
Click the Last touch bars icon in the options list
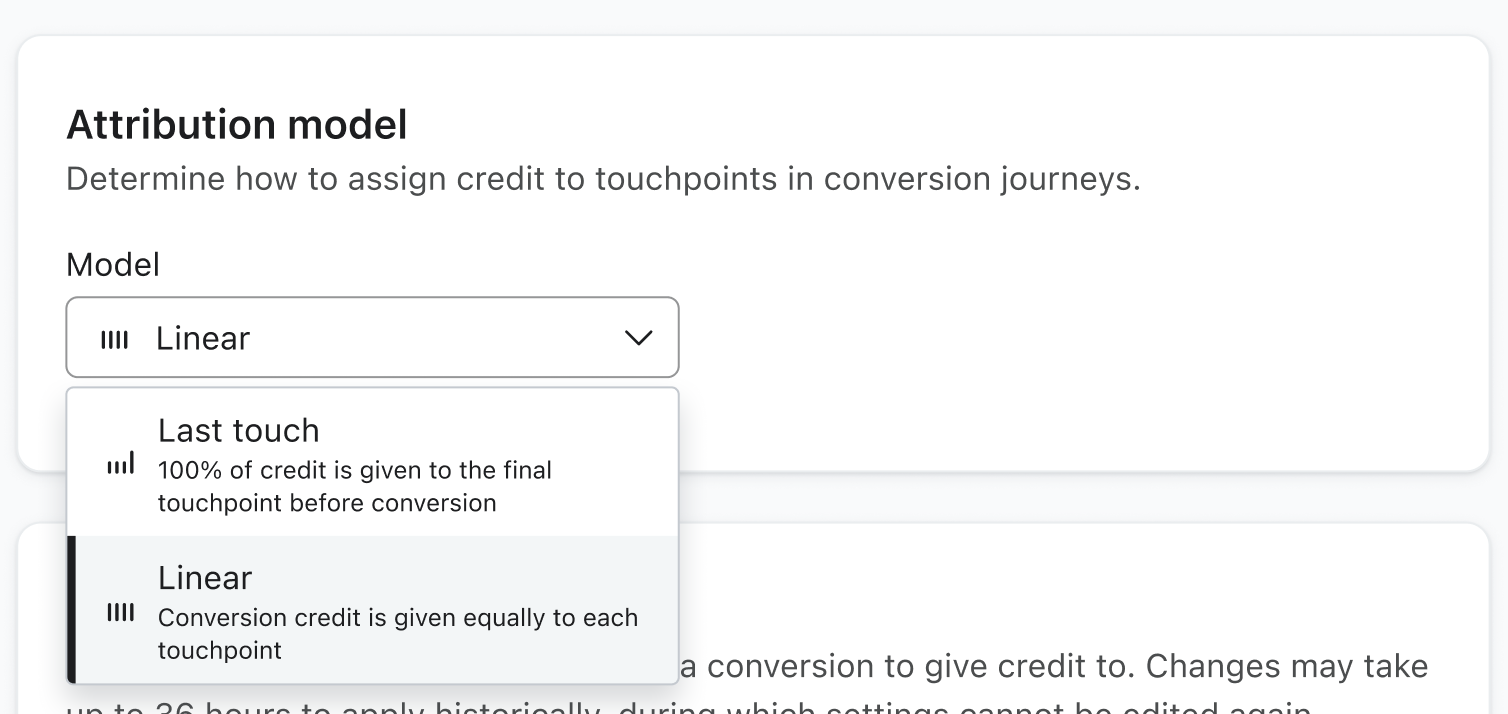121,464
